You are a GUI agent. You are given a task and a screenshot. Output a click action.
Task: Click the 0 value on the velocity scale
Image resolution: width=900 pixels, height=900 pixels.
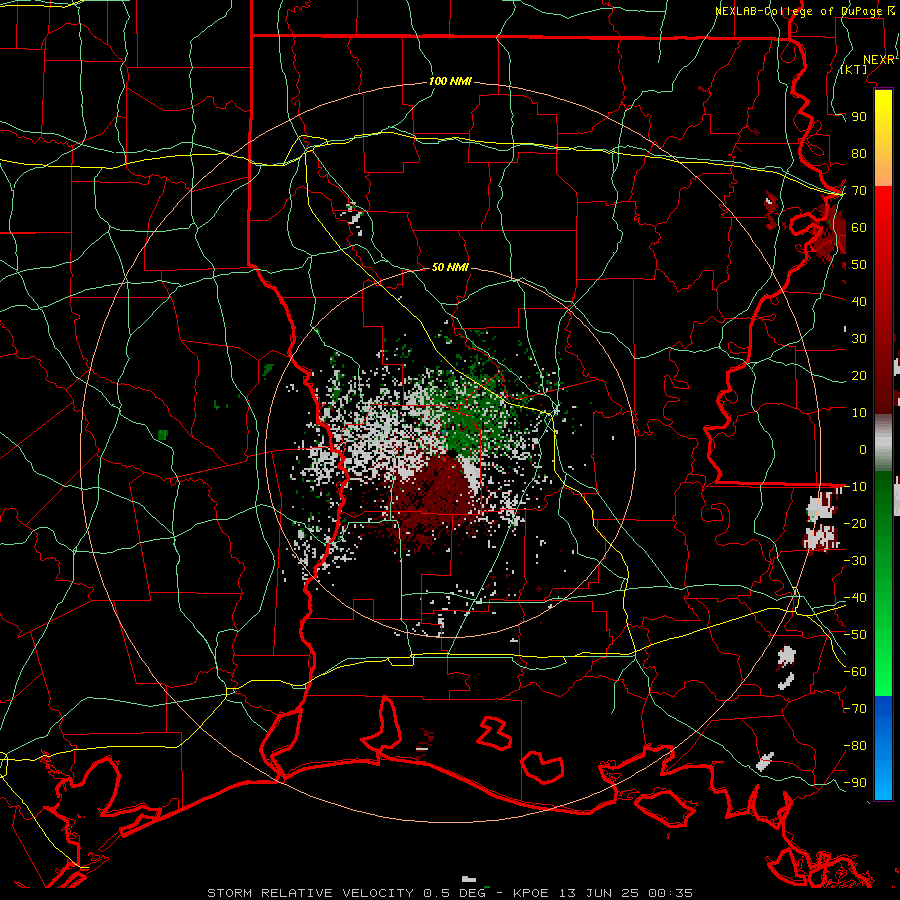point(863,449)
